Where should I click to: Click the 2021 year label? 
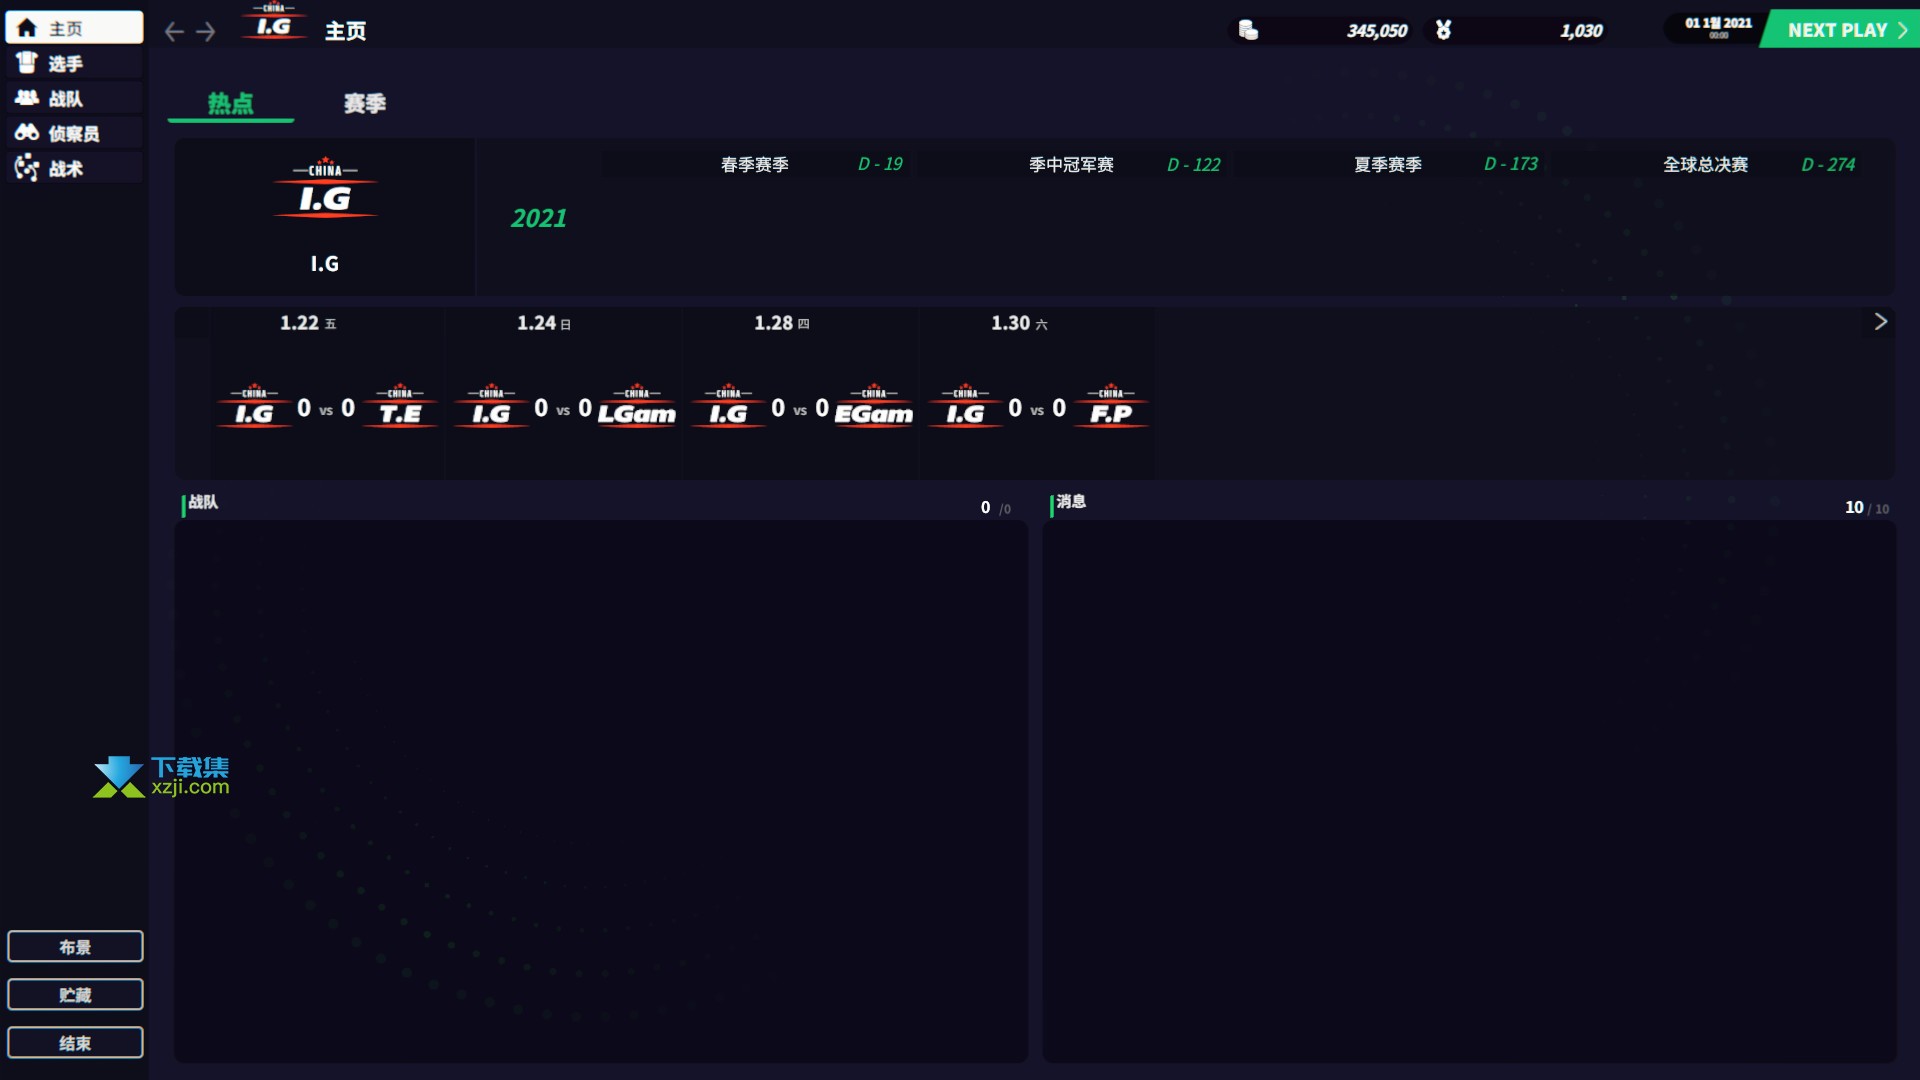point(539,218)
